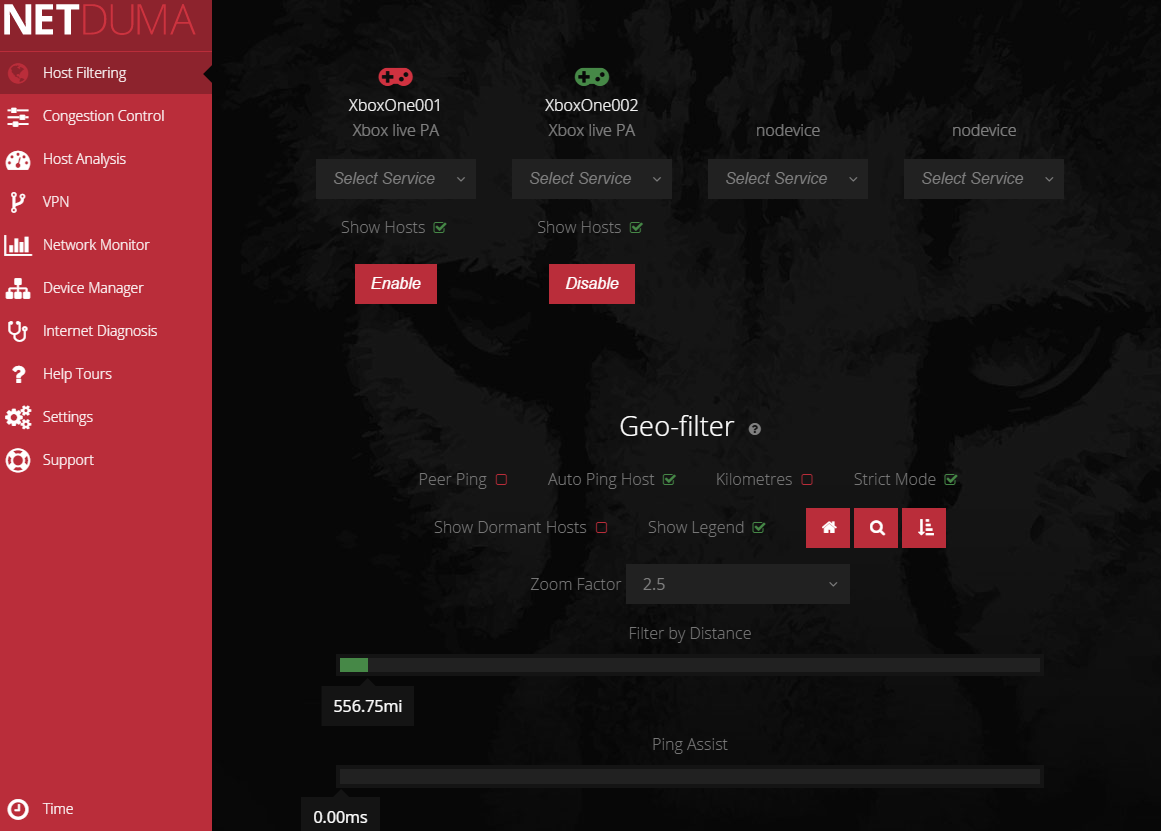
Task: Click the Host Filtering globe icon
Action: coord(18,73)
